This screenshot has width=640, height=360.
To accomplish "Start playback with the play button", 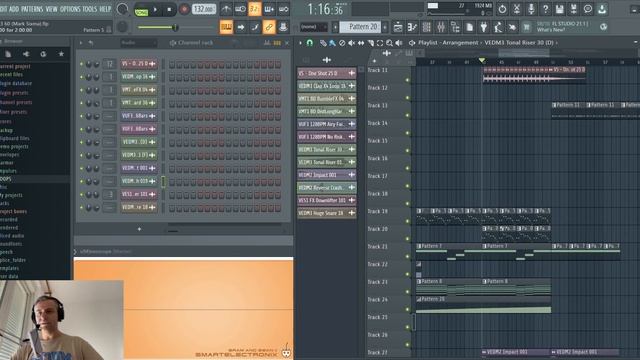I will pyautogui.click(x=156, y=9).
